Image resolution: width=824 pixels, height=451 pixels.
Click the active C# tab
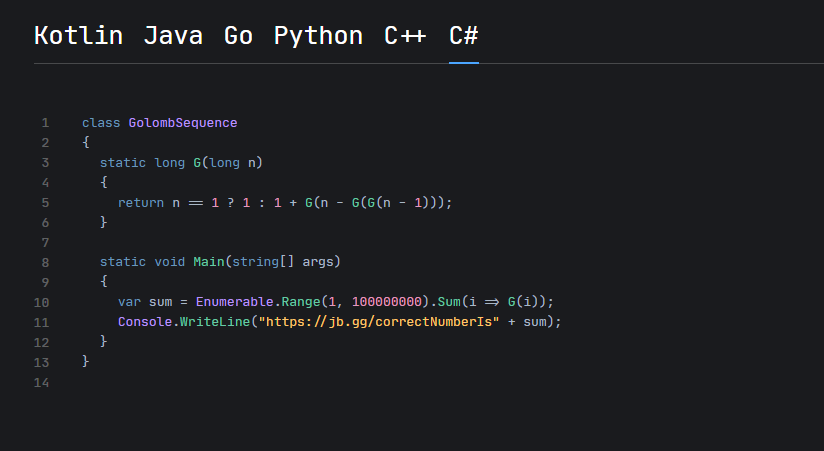point(464,36)
